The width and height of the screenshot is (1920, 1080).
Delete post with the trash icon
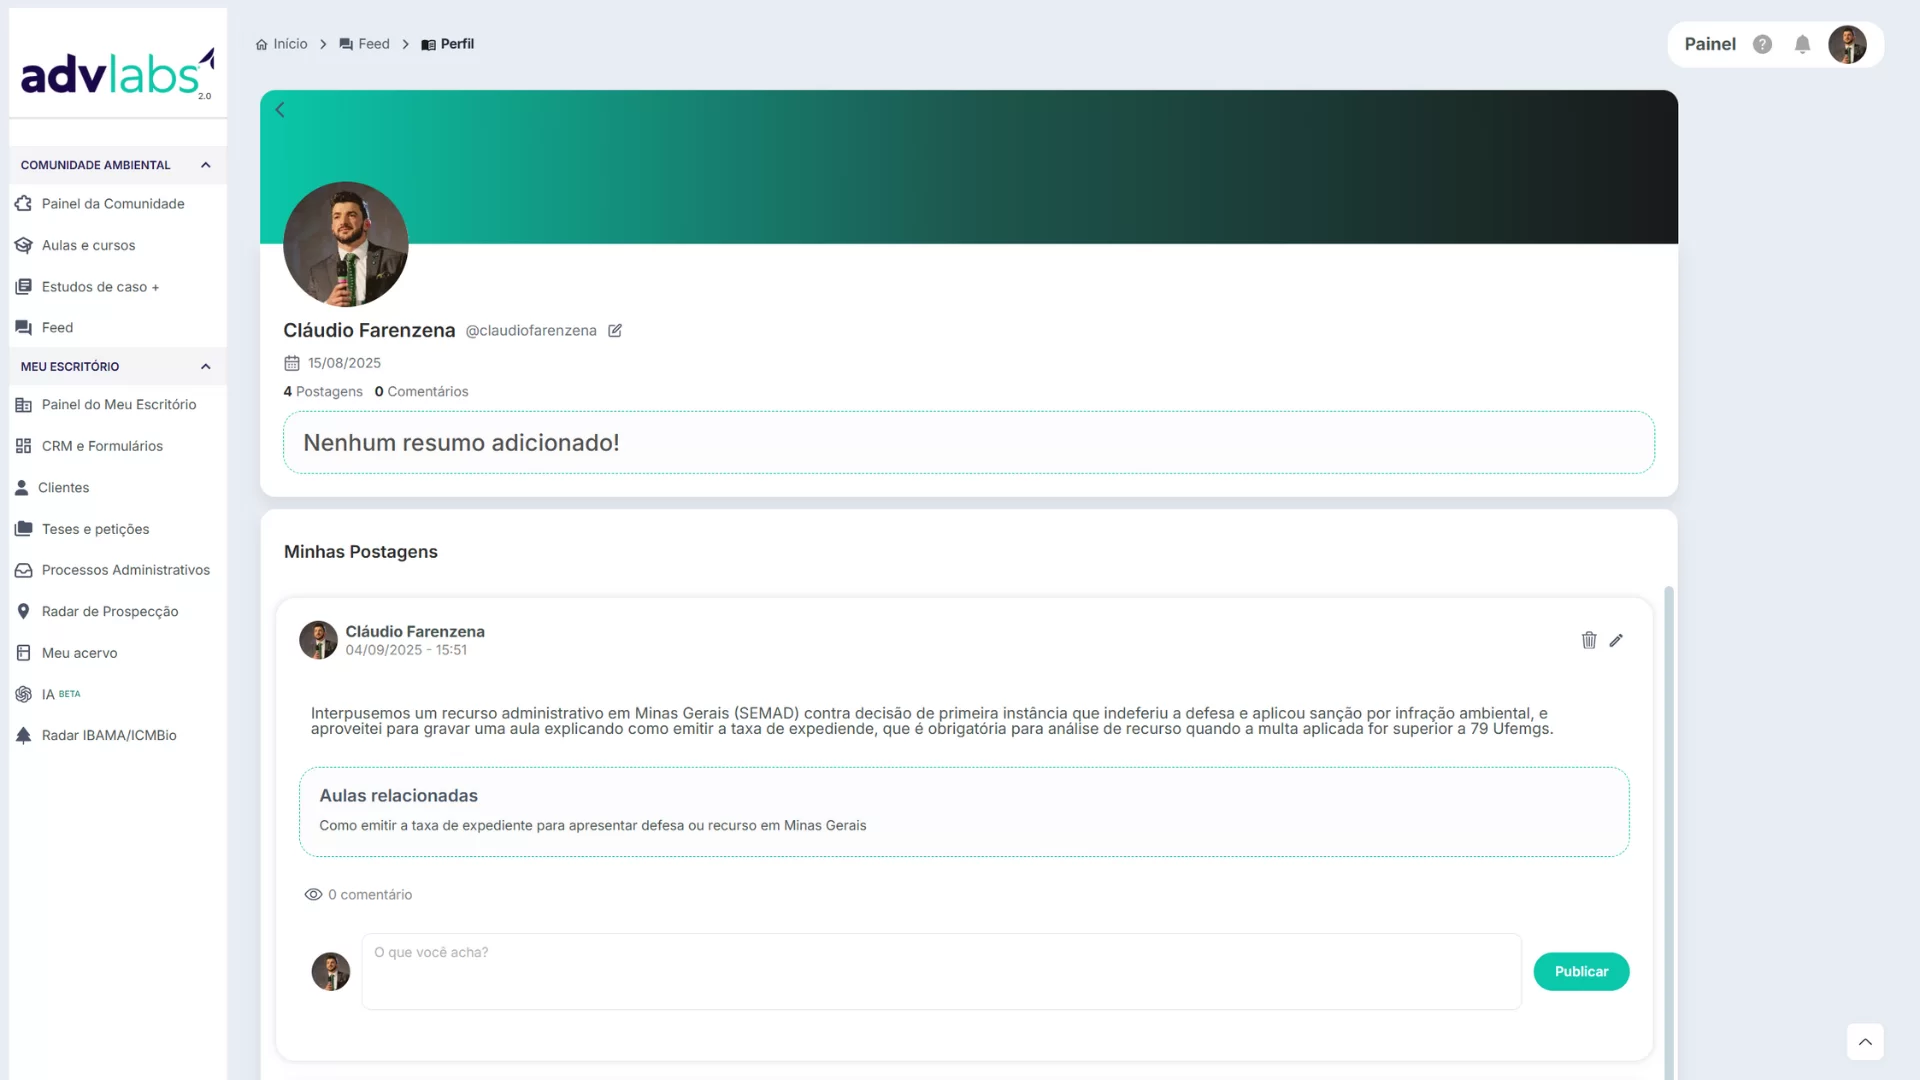[1588, 640]
